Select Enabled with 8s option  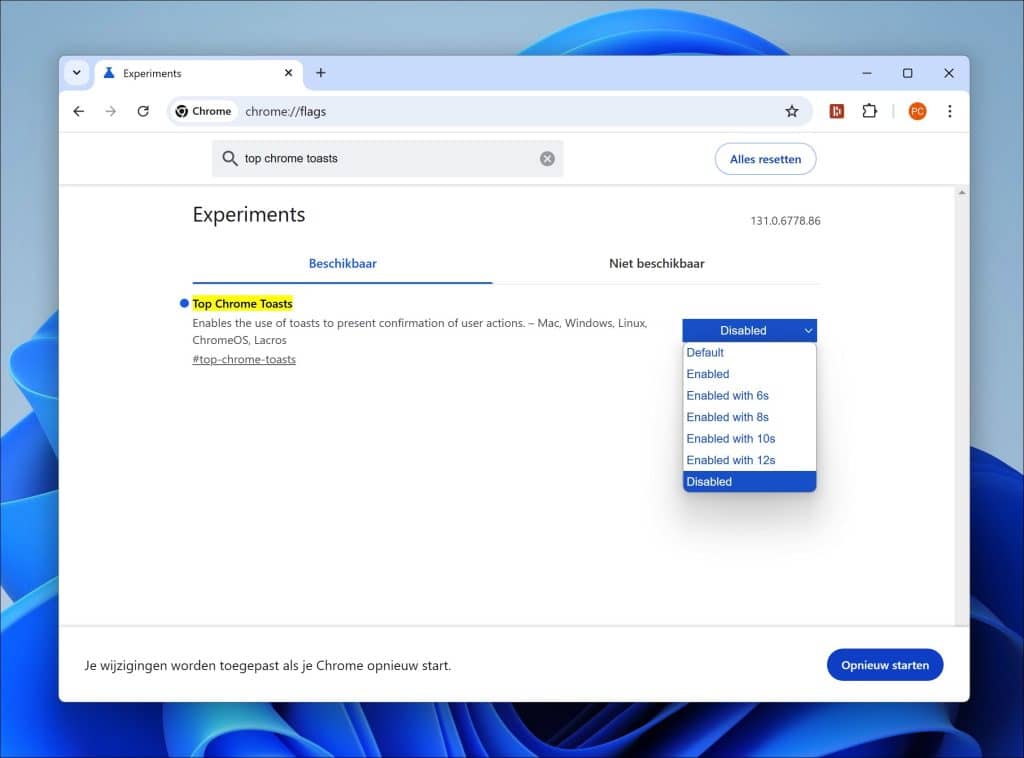coord(749,417)
